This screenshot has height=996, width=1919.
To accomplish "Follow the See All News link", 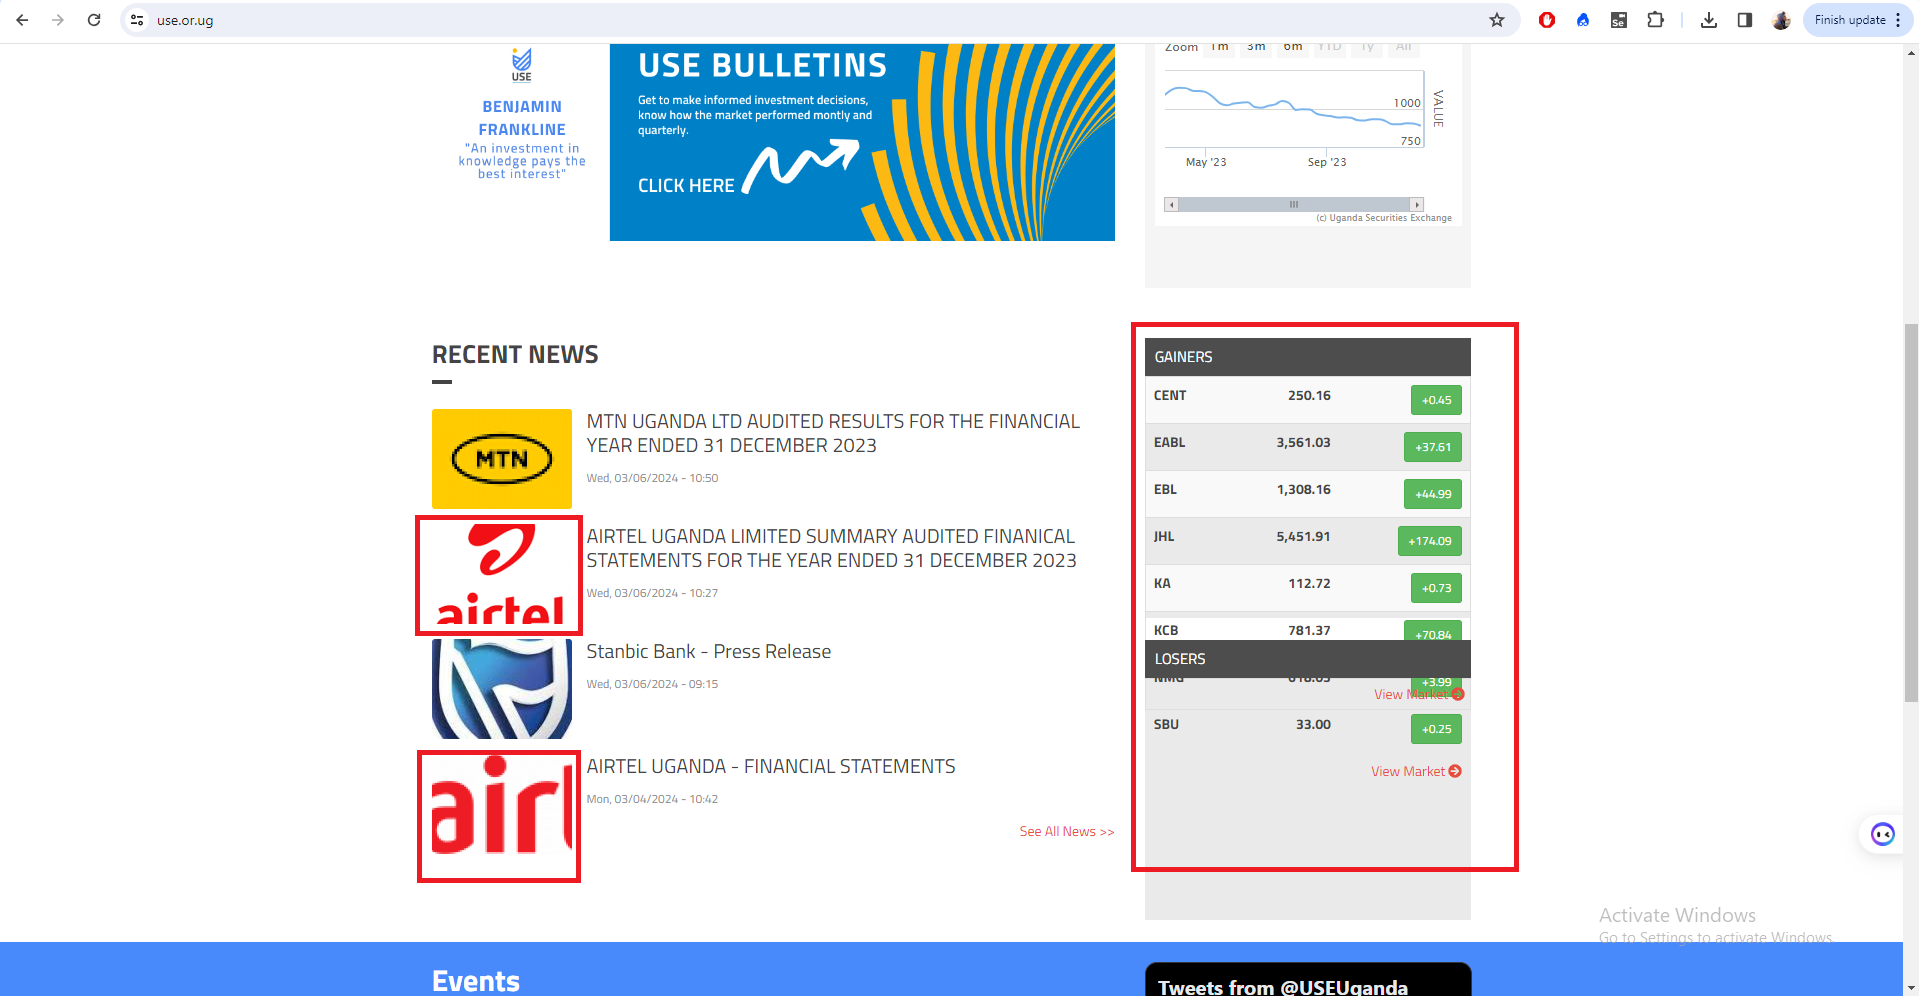I will pyautogui.click(x=1067, y=832).
